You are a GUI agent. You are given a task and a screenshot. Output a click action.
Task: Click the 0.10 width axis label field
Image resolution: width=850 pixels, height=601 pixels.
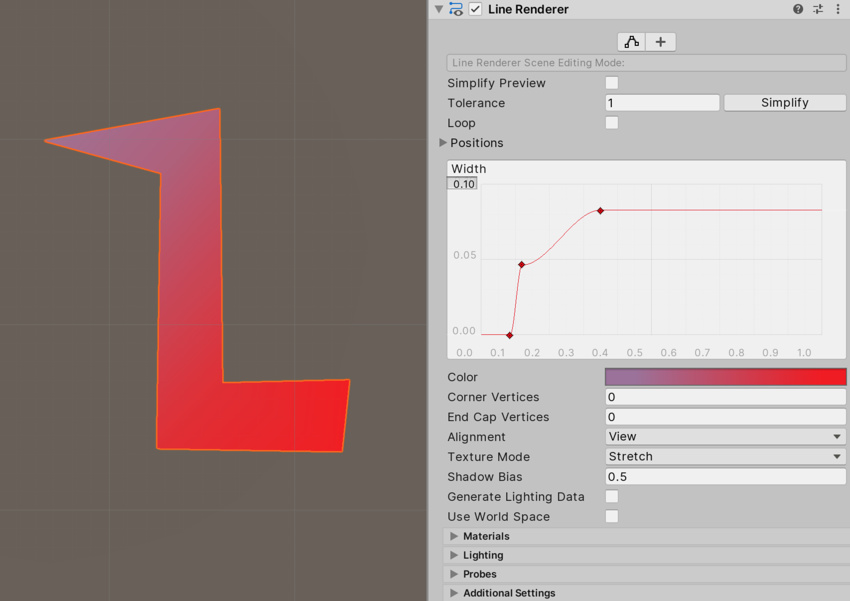pos(462,184)
